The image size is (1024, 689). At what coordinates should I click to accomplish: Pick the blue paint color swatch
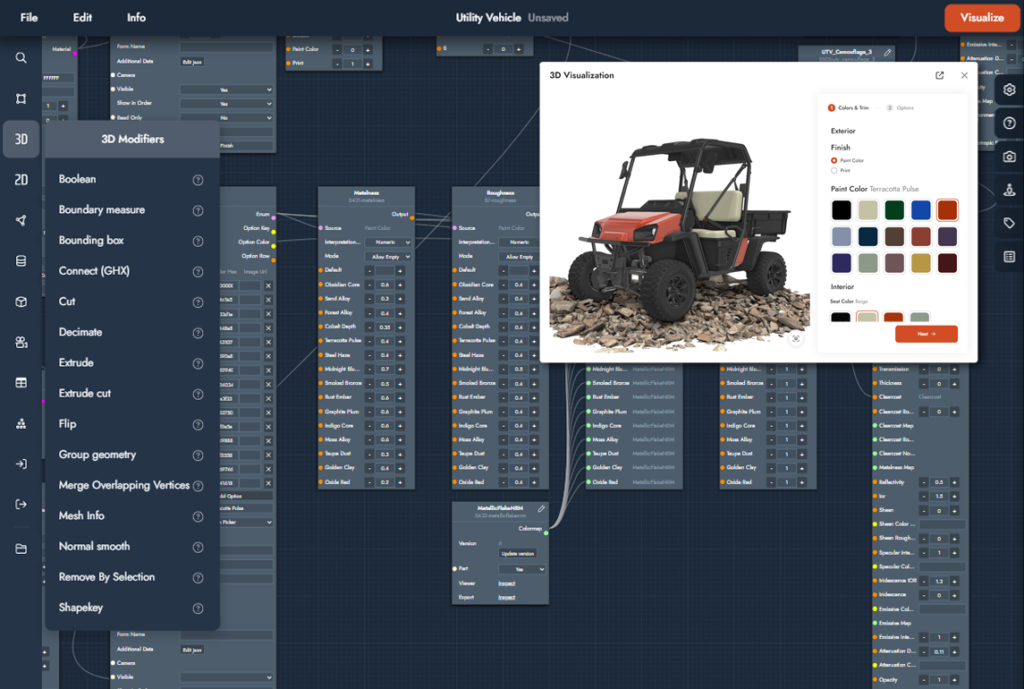[x=920, y=210]
